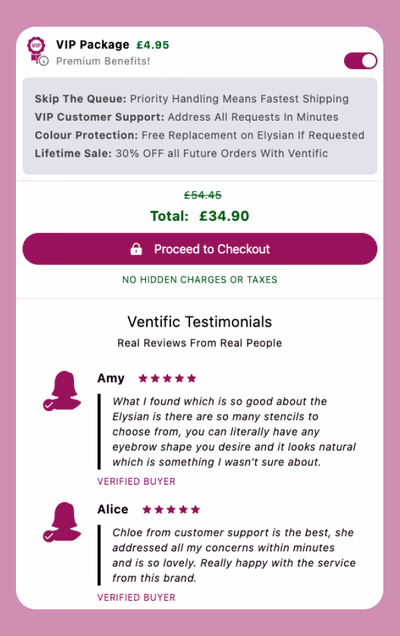
Task: Click the checkmark badge on Amy's avatar
Action: coord(49,405)
